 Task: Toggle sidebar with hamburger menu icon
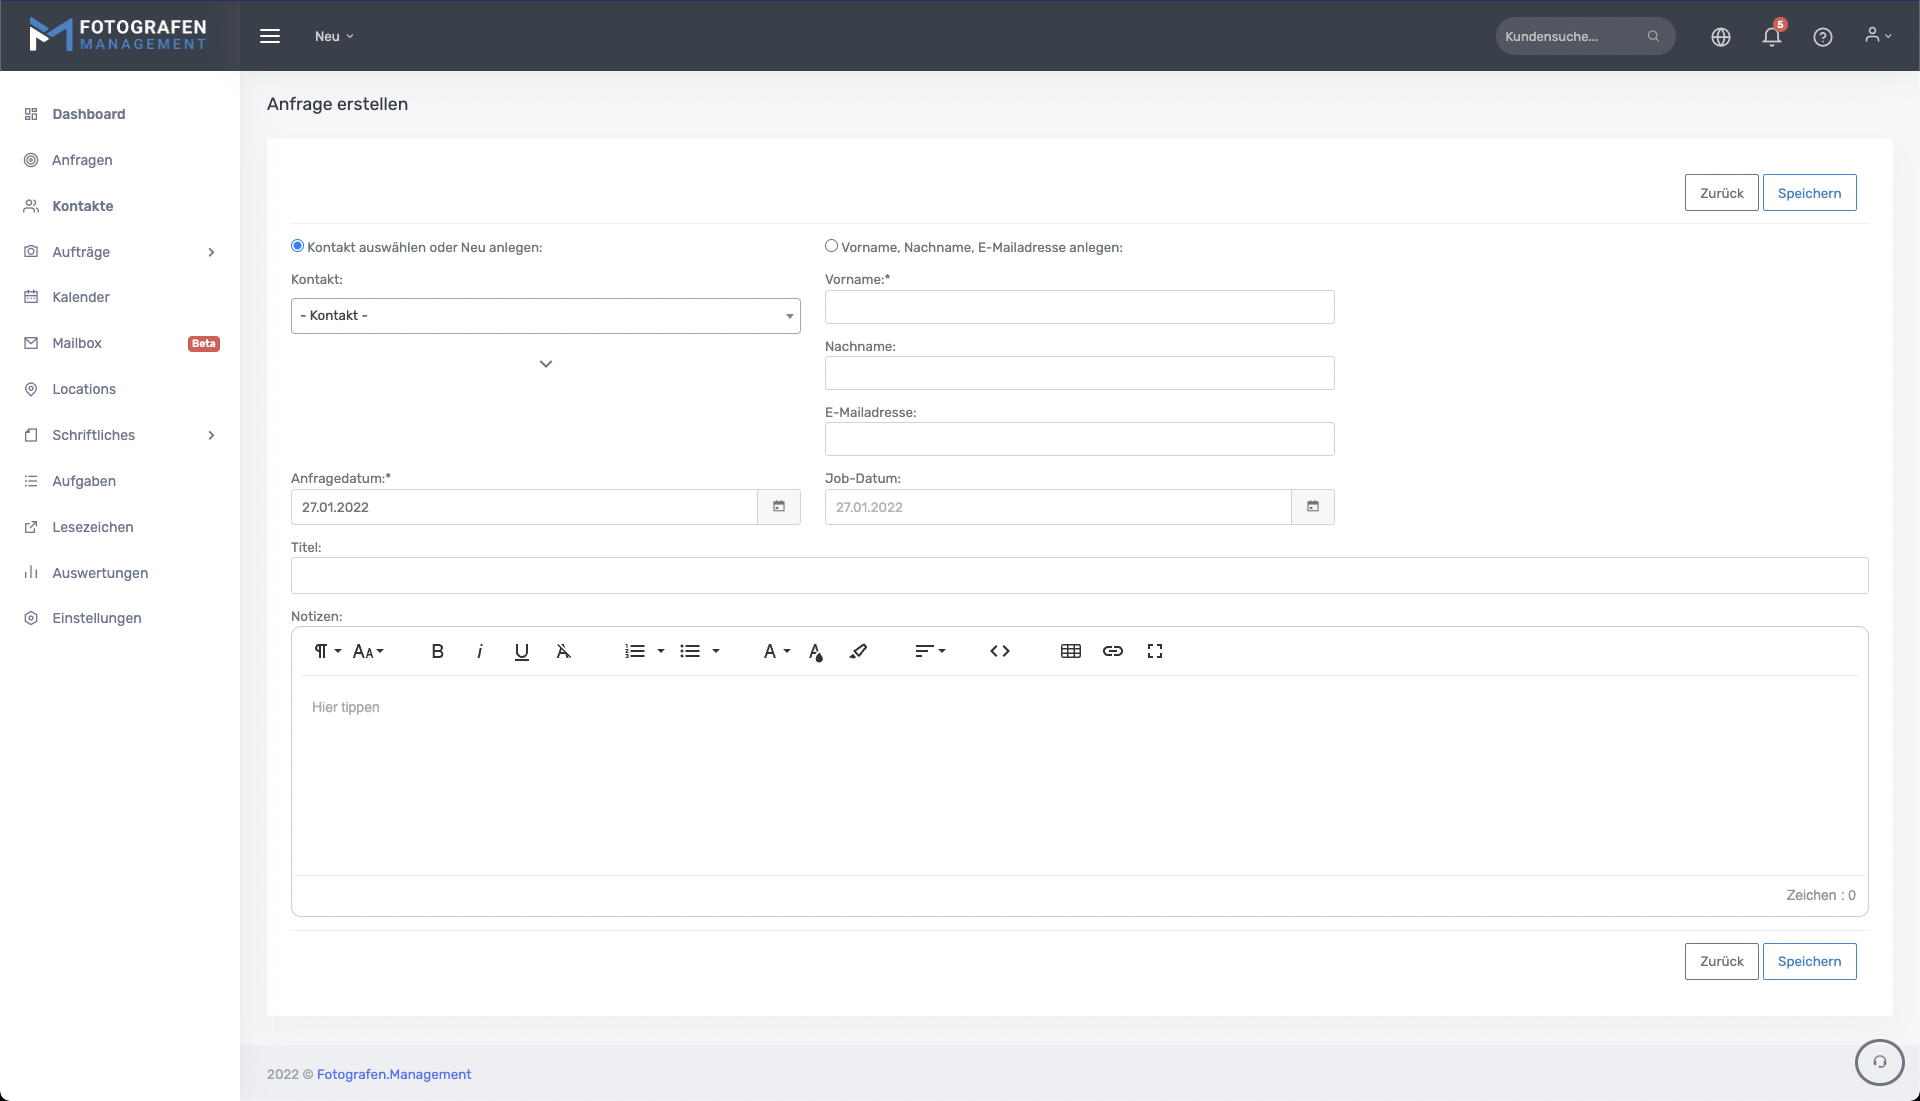click(270, 36)
